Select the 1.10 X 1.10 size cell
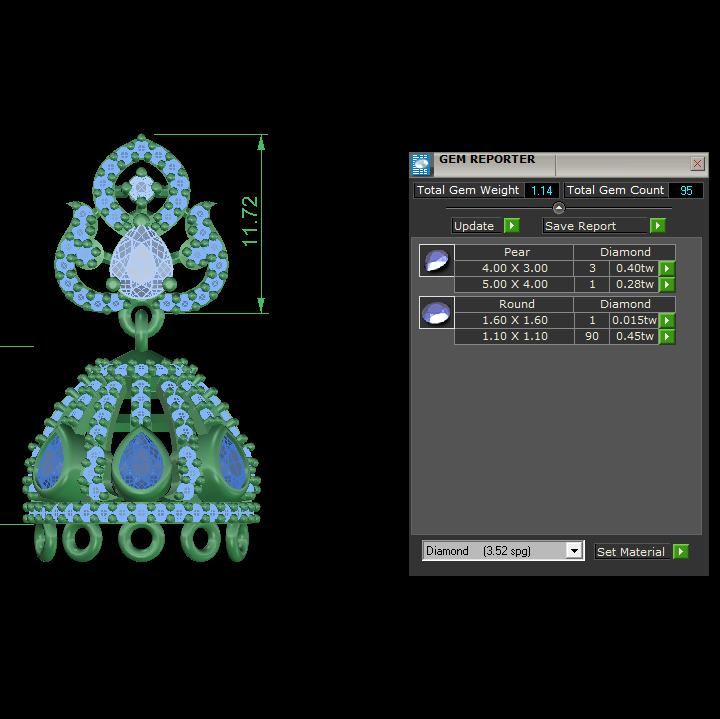The image size is (720, 719). [x=514, y=336]
